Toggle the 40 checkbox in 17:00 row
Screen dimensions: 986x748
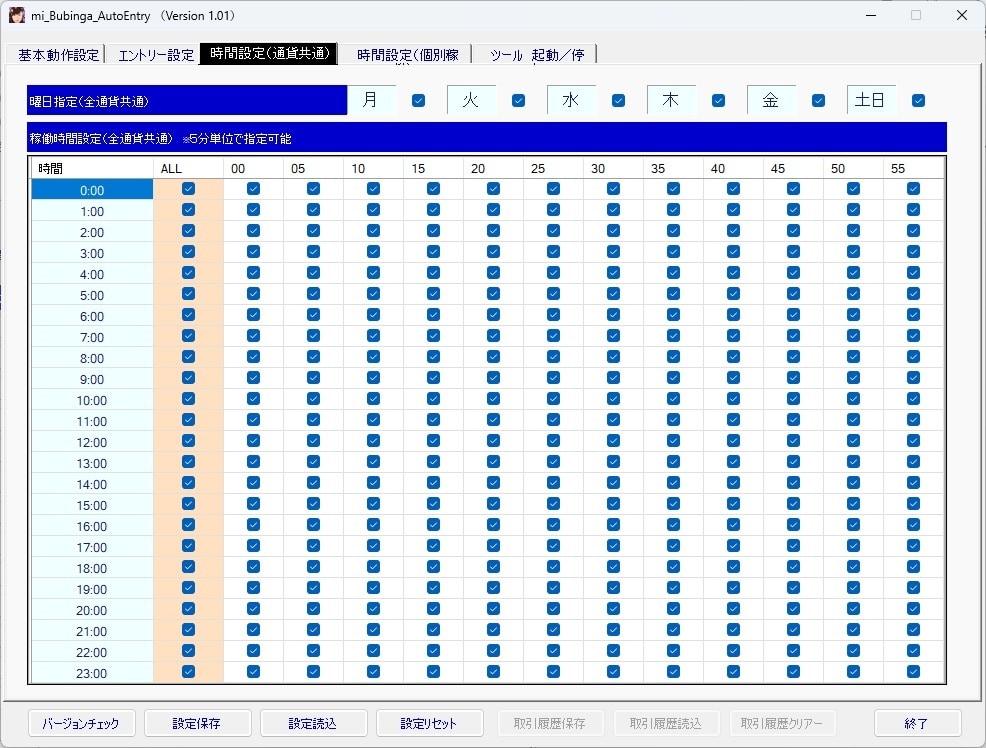coord(733,546)
